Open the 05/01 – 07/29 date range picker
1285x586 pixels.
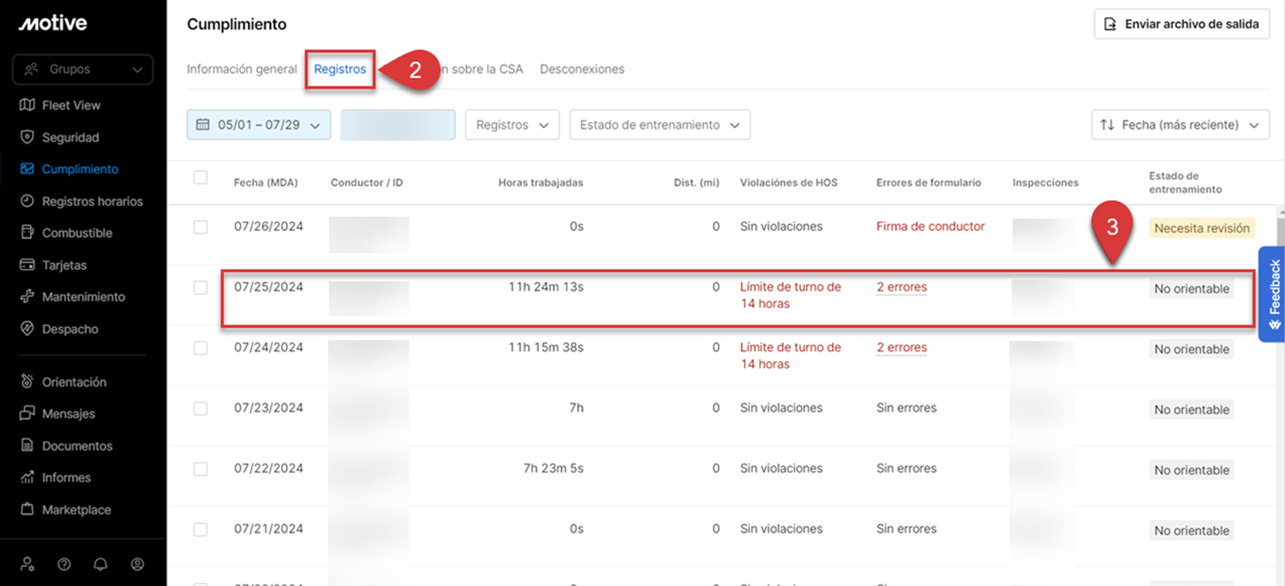click(259, 125)
